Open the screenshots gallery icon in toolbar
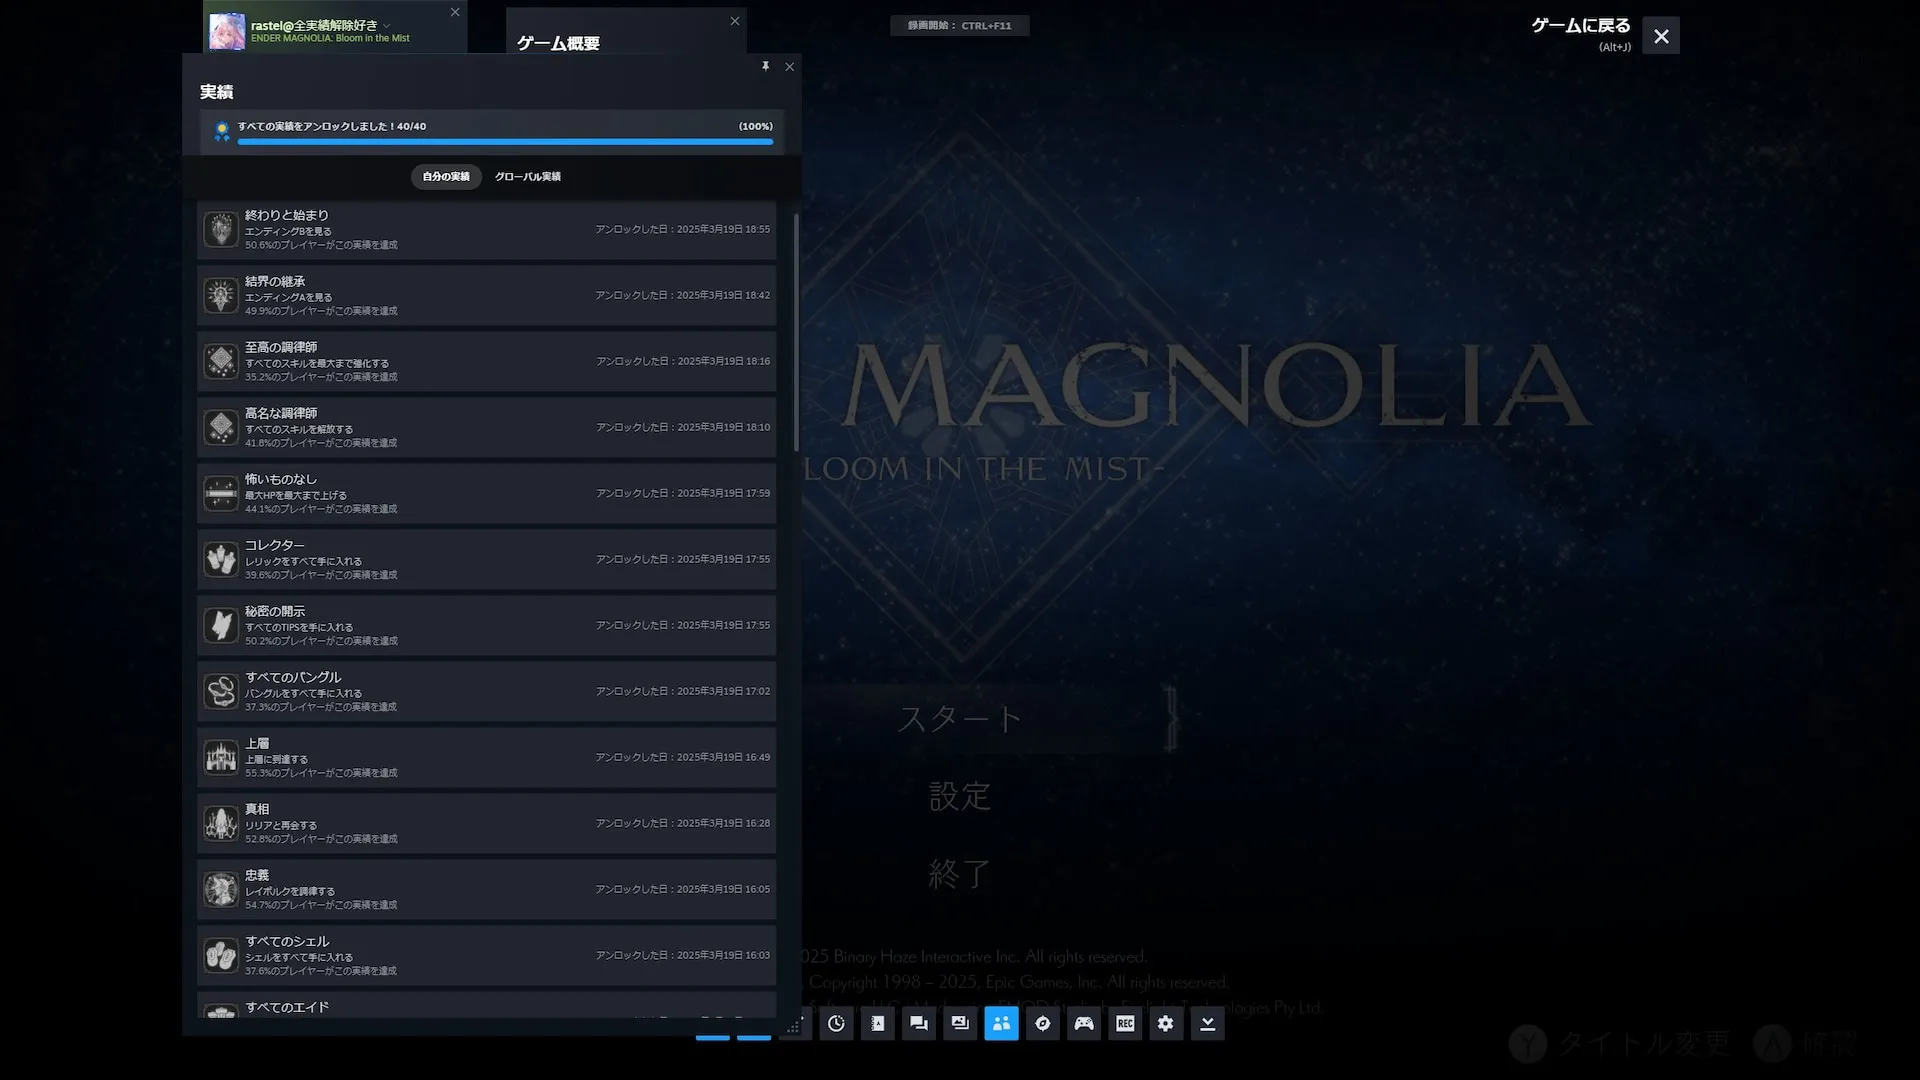This screenshot has height=1080, width=1920. click(x=960, y=1023)
